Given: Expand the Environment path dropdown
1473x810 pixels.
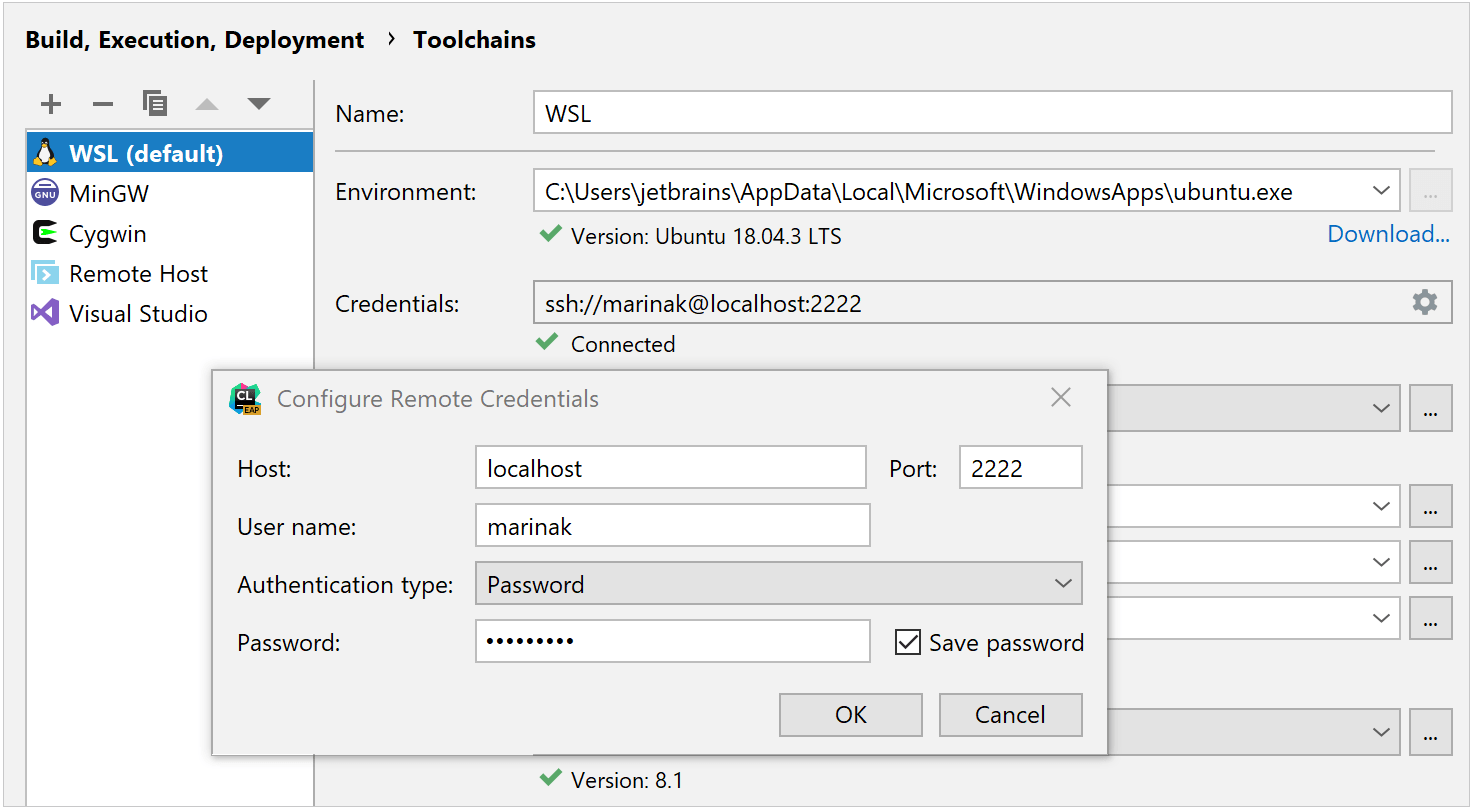Looking at the screenshot, I should click(x=1381, y=190).
